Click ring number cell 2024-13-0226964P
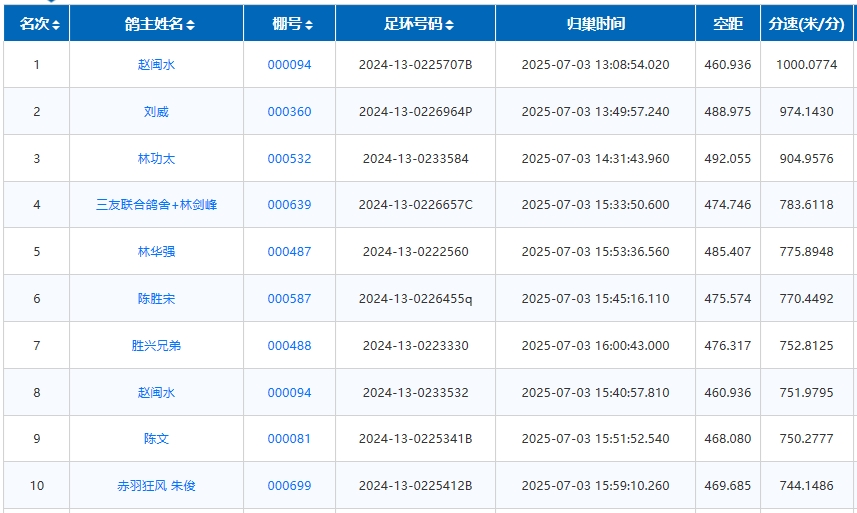This screenshot has height=513, width=857. click(x=415, y=112)
